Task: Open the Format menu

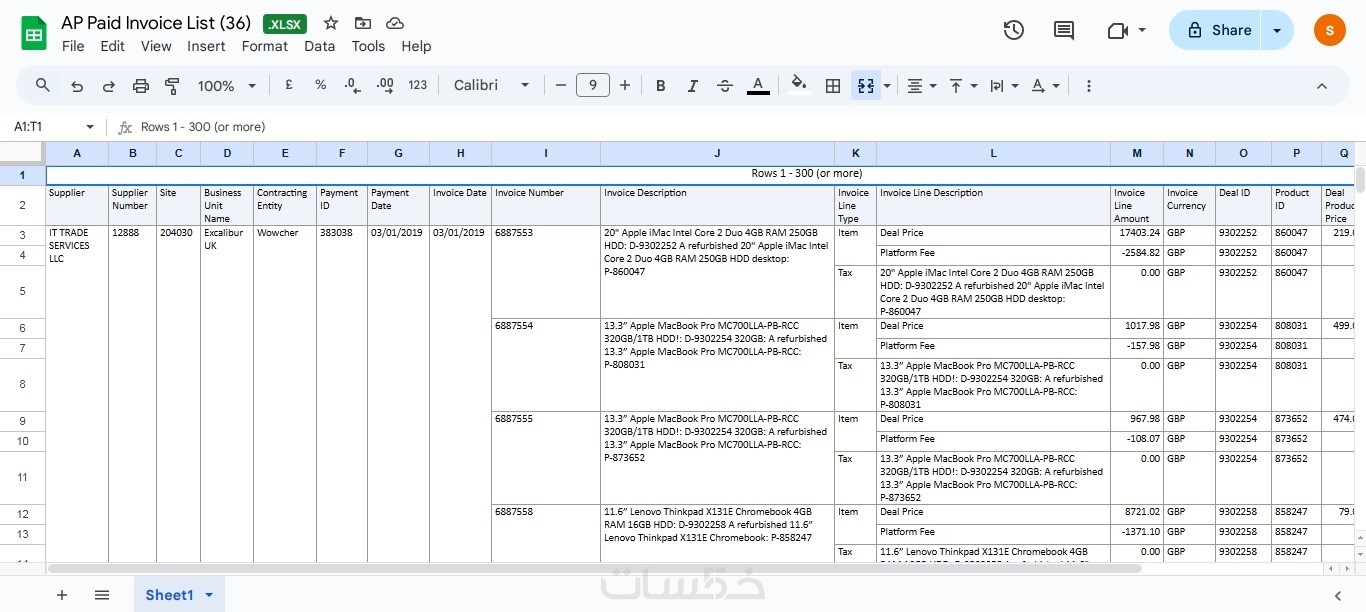Action: (x=265, y=46)
